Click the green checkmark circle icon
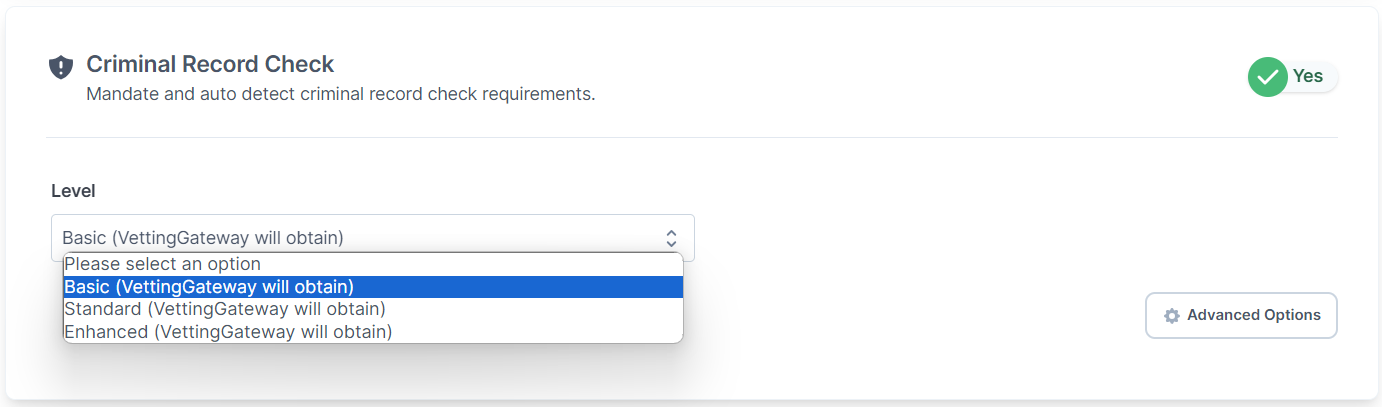Image resolution: width=1382 pixels, height=407 pixels. [1267, 77]
